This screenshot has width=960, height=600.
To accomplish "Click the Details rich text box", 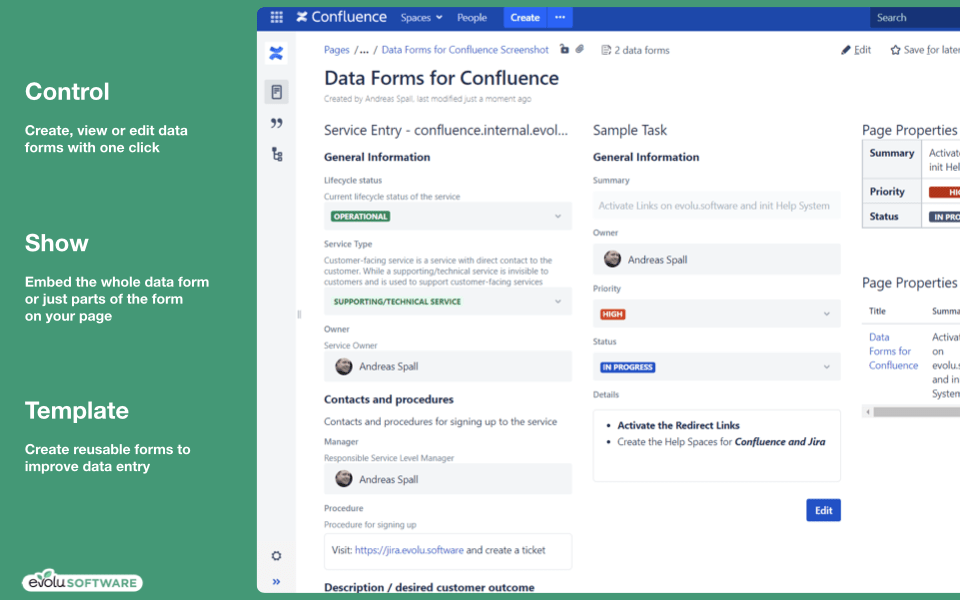I will (x=716, y=446).
